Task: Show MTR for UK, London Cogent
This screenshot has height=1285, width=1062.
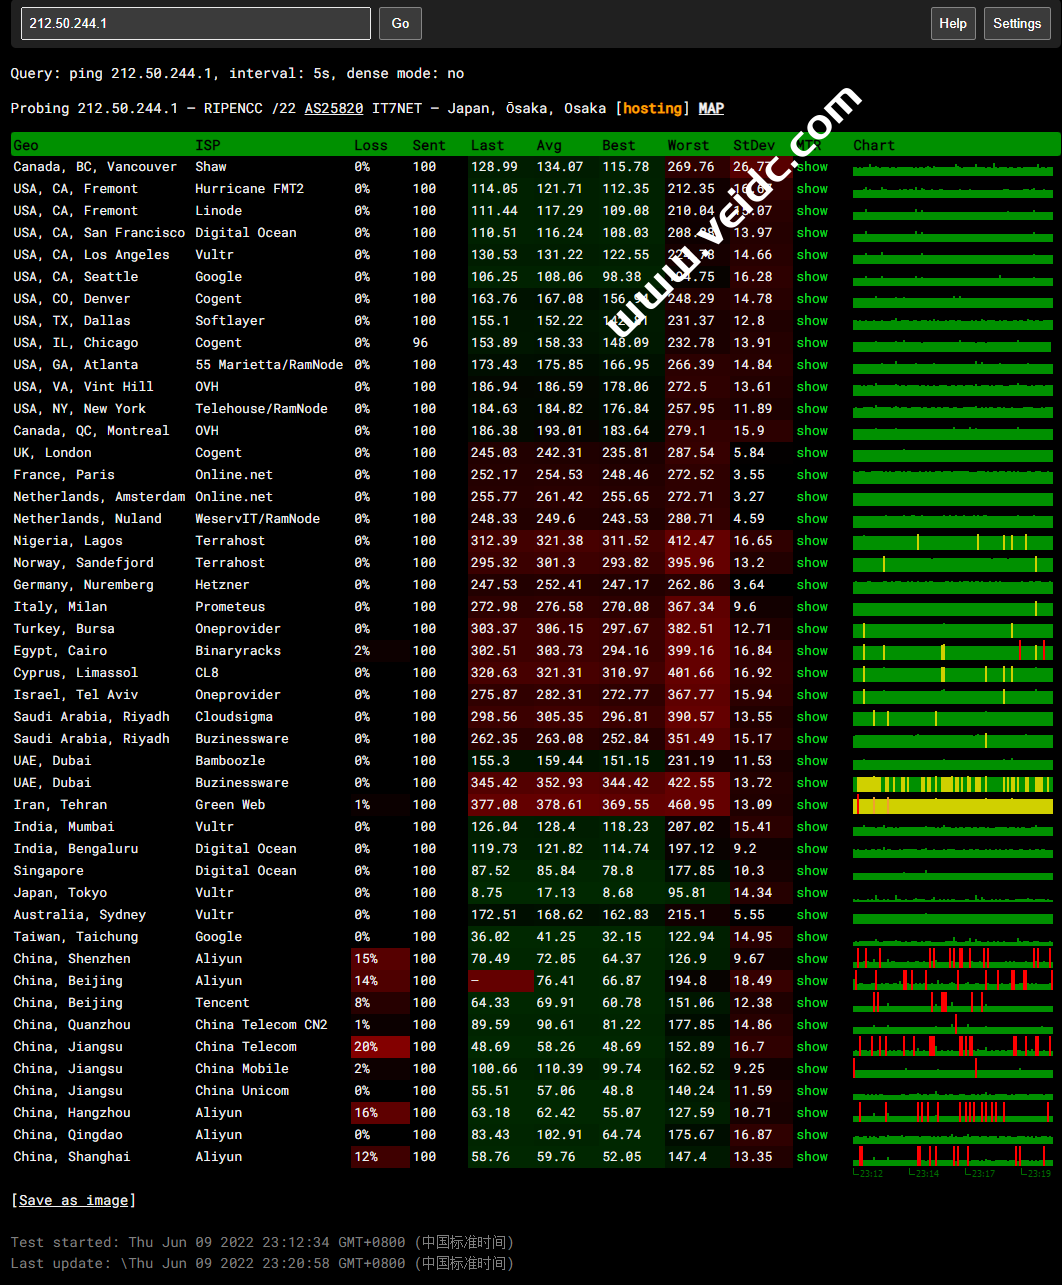Action: pyautogui.click(x=812, y=453)
